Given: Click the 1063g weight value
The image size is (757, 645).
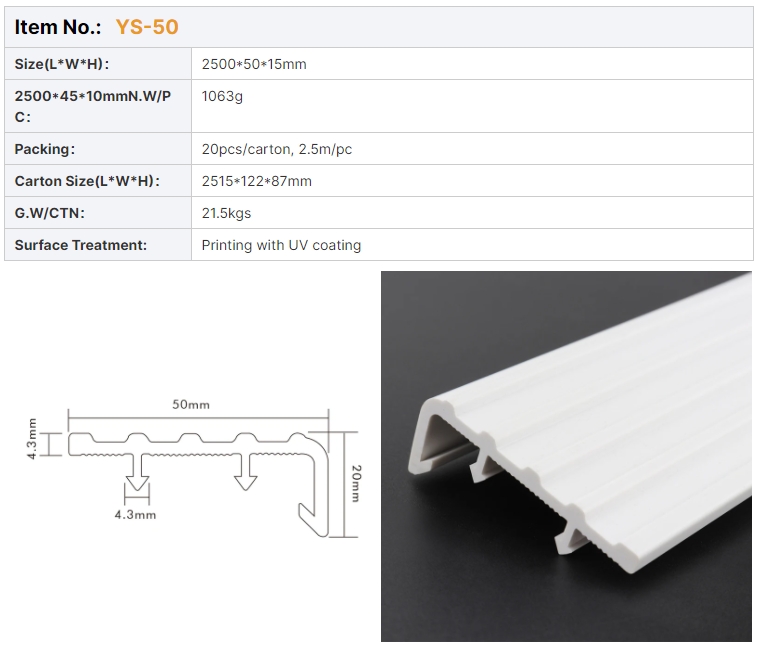Looking at the screenshot, I should coord(222,97).
